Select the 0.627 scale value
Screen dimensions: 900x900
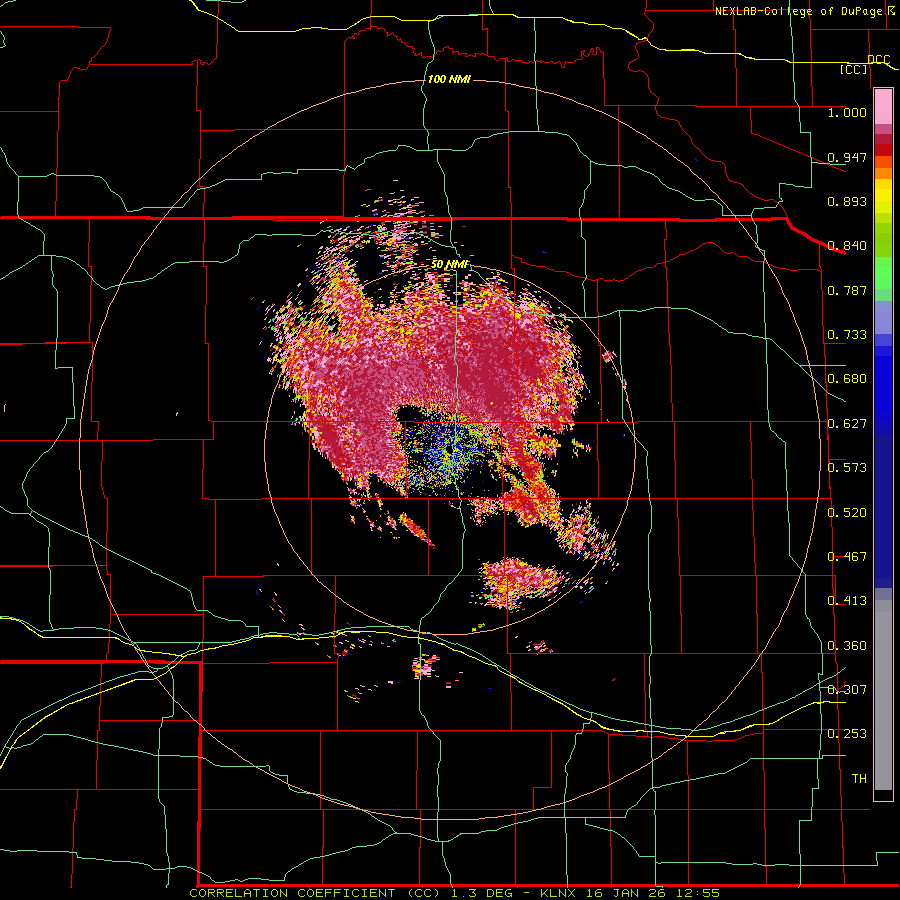click(847, 424)
